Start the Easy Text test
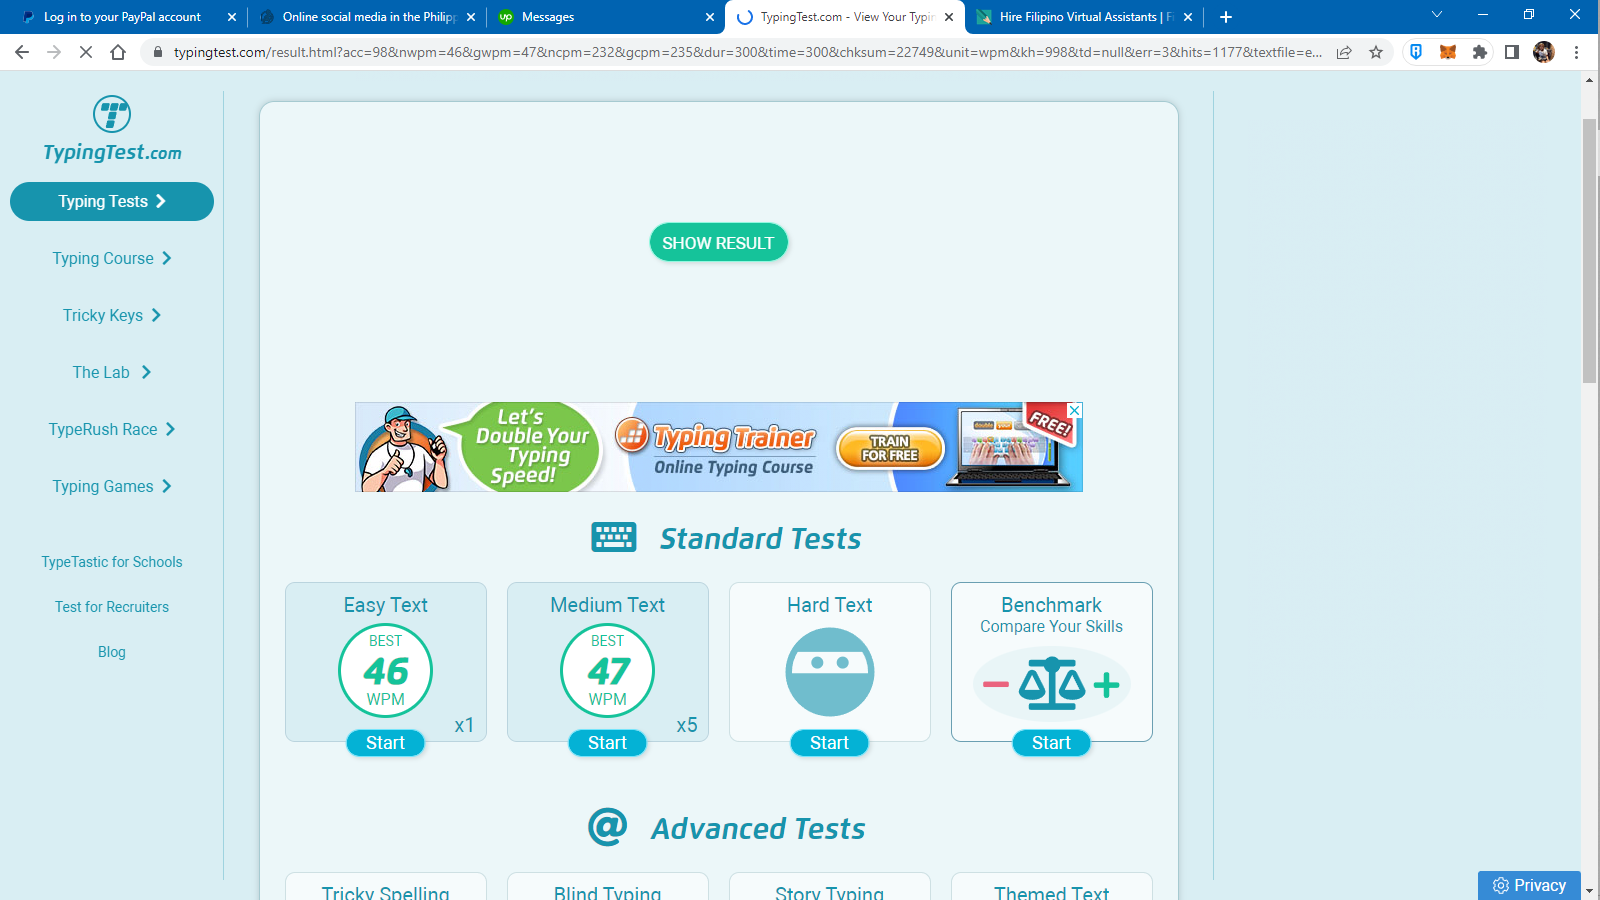The height and width of the screenshot is (900, 1600). tap(386, 743)
